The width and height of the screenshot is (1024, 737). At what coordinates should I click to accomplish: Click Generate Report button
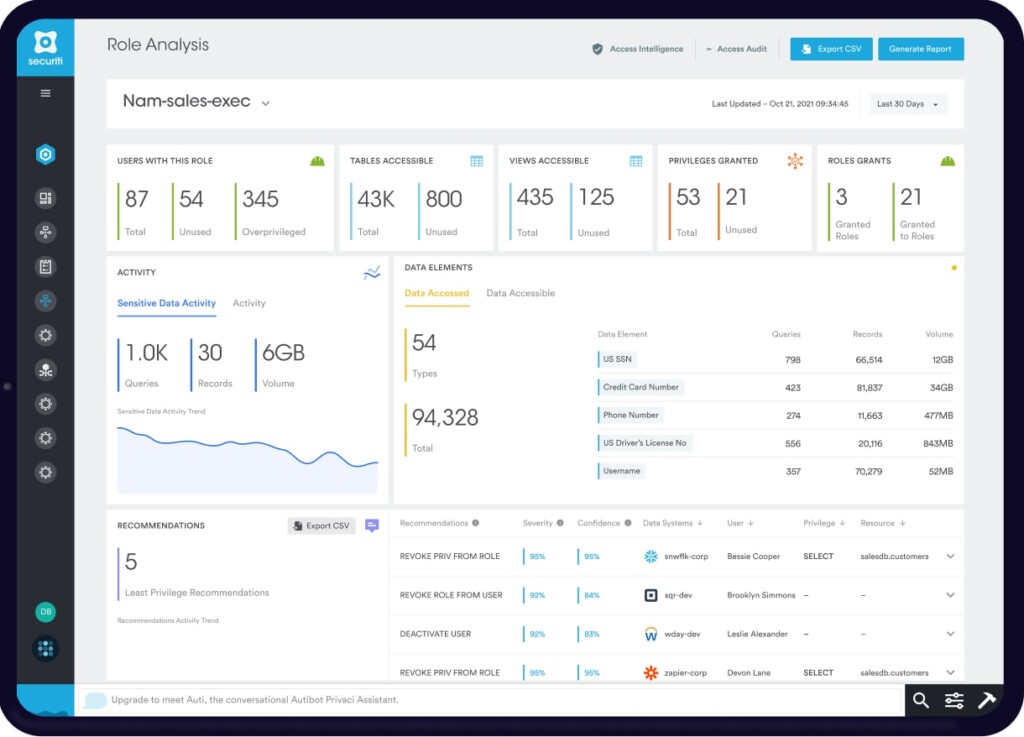tap(920, 49)
